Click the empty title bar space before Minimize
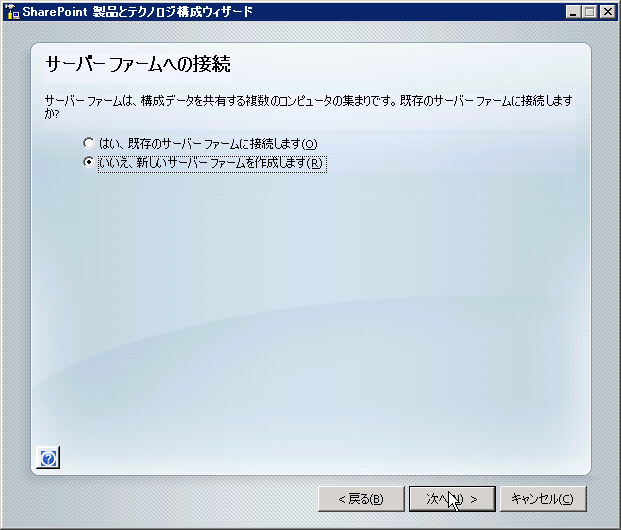 (x=420, y=12)
